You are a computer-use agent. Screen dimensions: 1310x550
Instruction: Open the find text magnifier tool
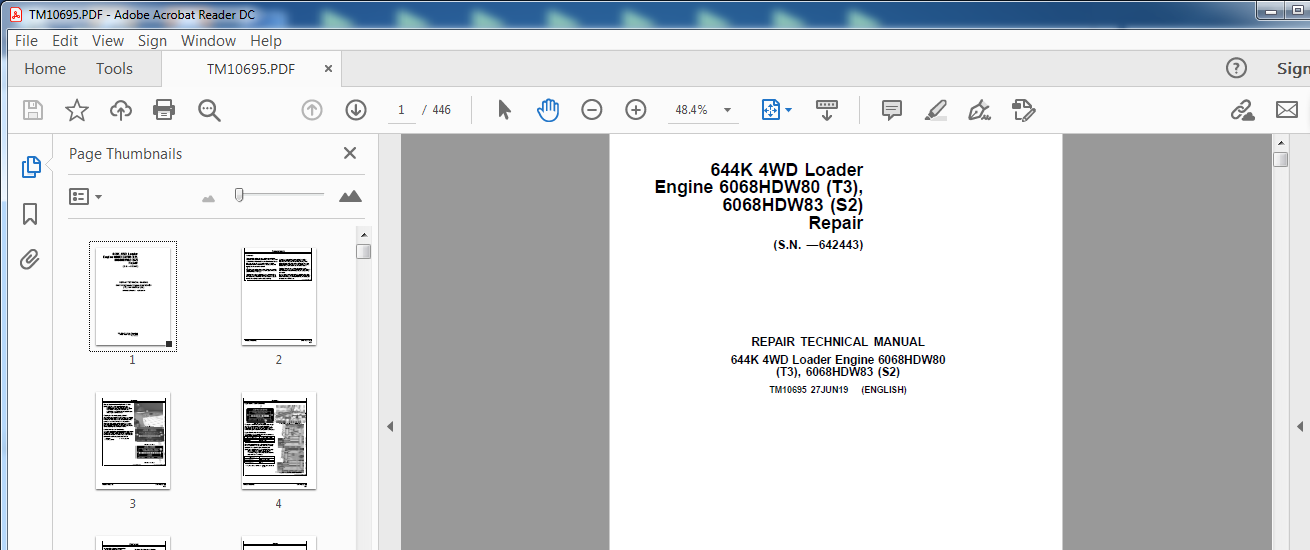(x=209, y=110)
